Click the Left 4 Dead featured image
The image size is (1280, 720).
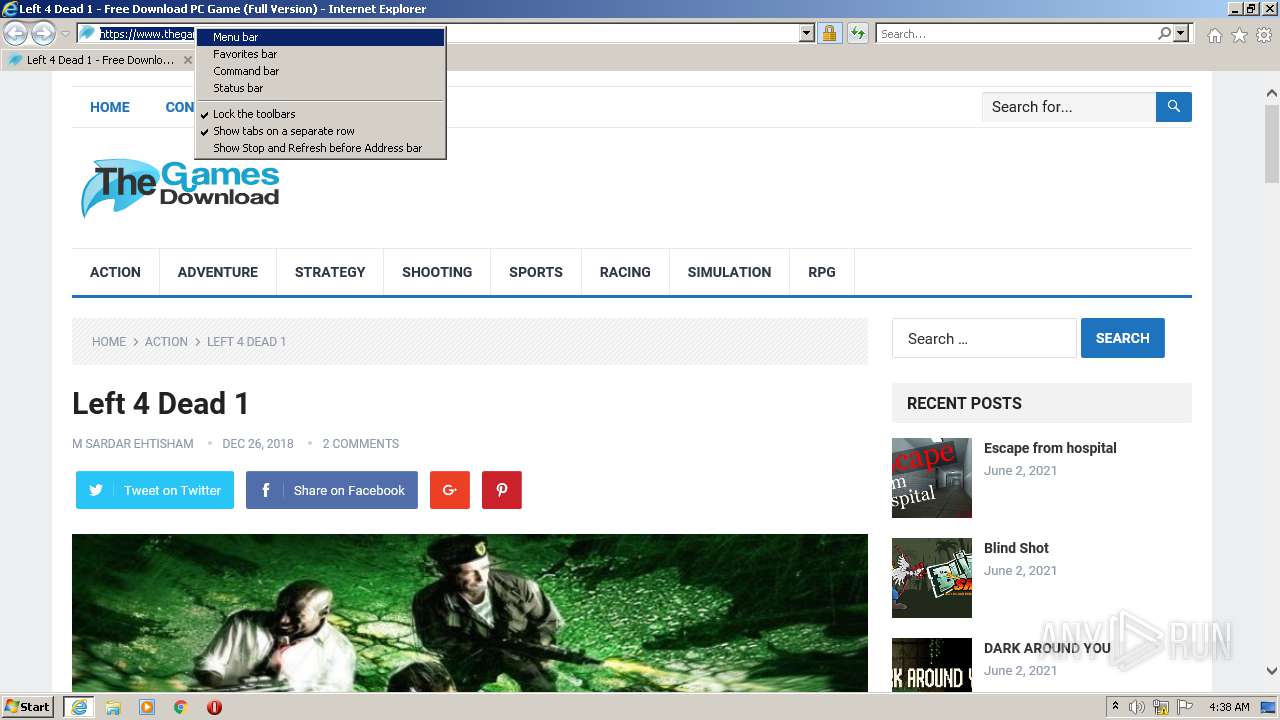(470, 613)
